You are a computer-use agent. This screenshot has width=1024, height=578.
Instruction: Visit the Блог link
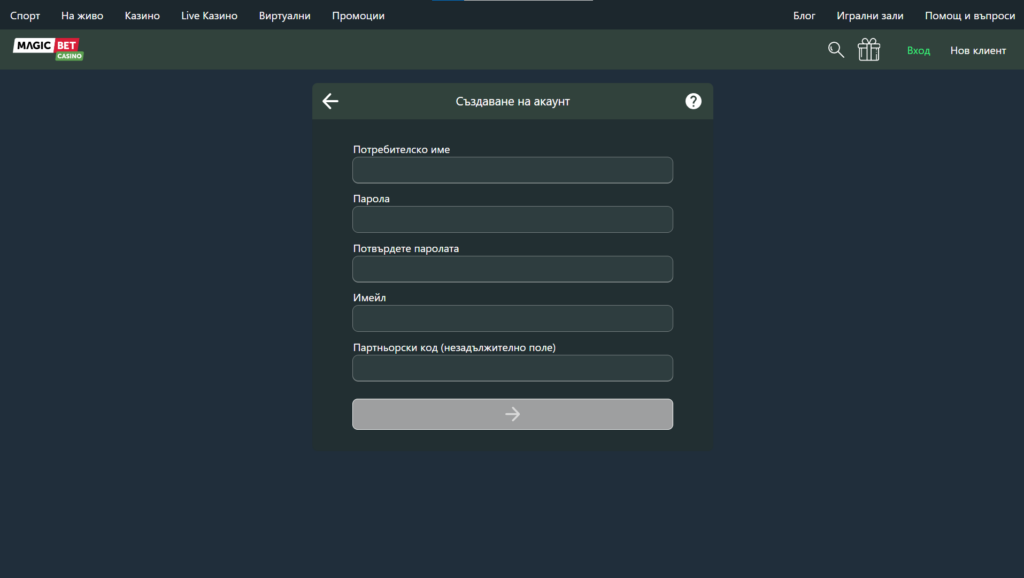[x=804, y=16]
